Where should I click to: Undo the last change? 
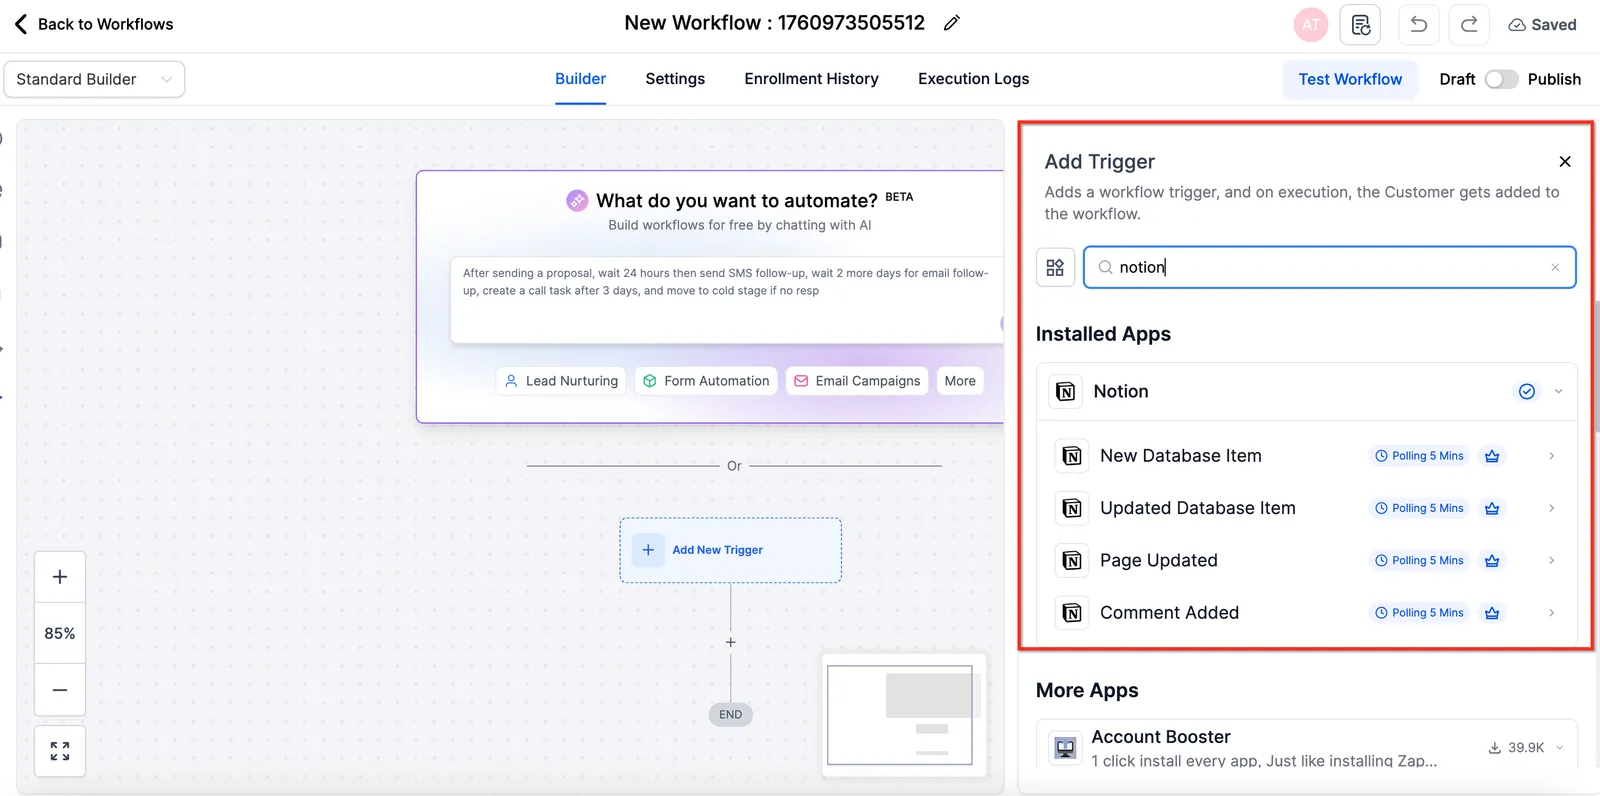pyautogui.click(x=1419, y=25)
